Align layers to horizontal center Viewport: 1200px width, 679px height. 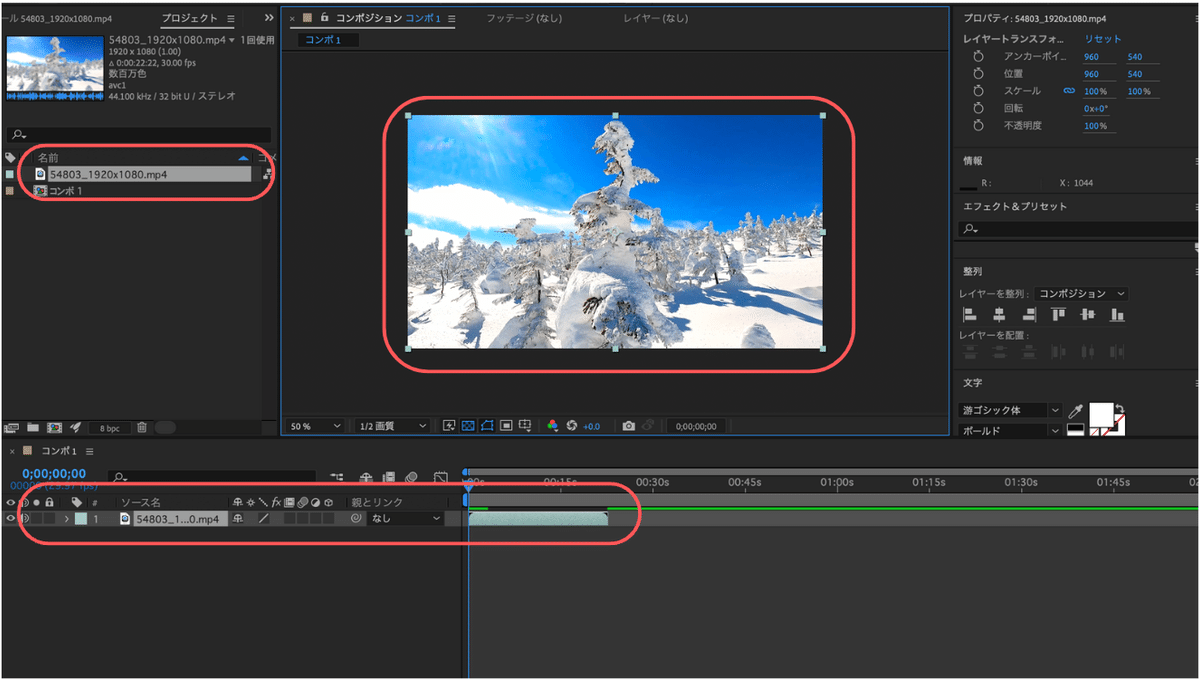click(999, 315)
